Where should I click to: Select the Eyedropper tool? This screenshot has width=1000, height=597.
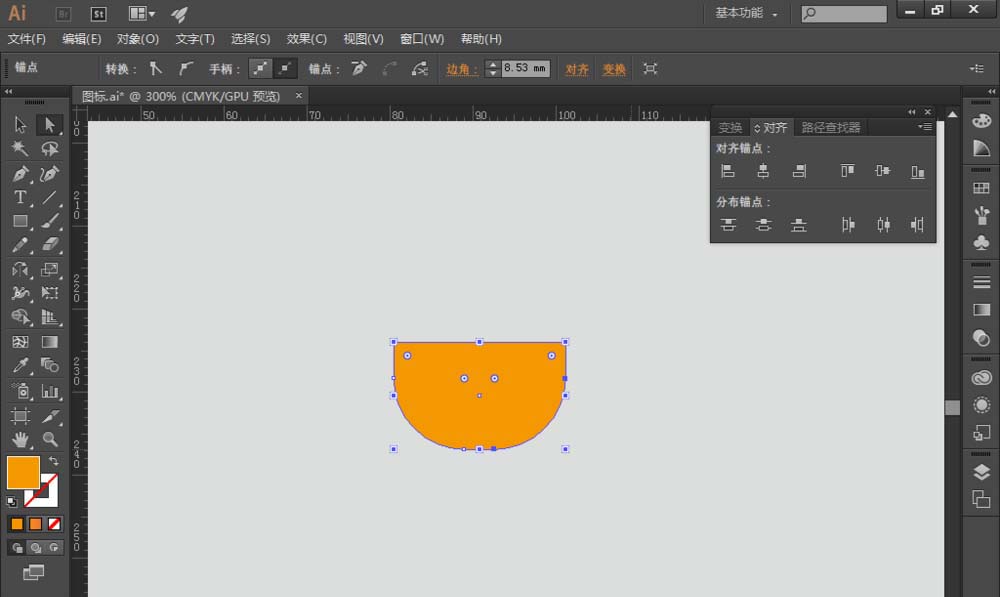pos(20,365)
